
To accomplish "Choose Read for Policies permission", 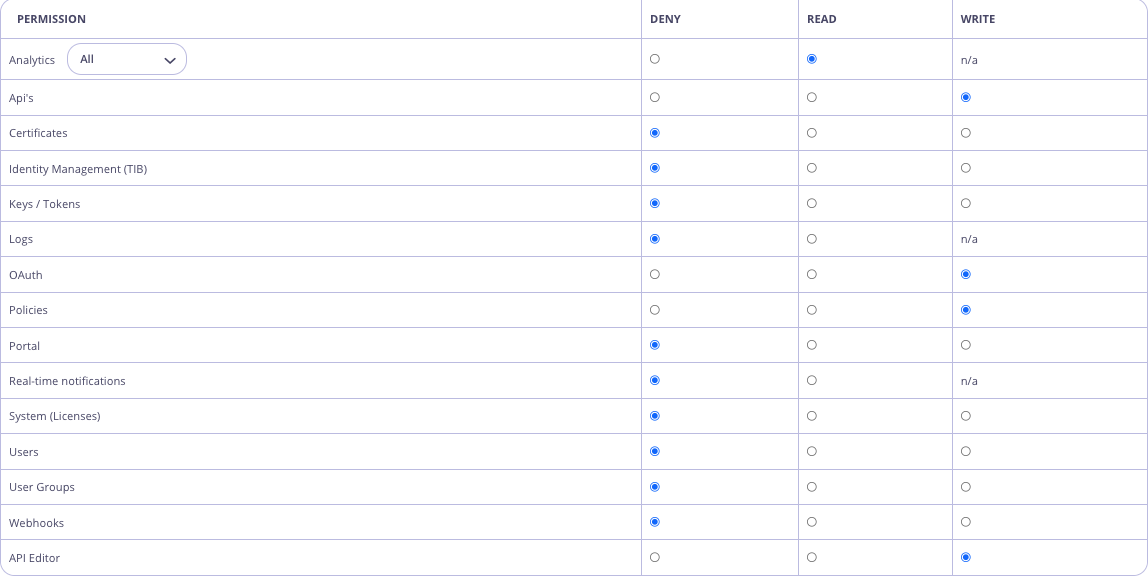I will click(811, 310).
